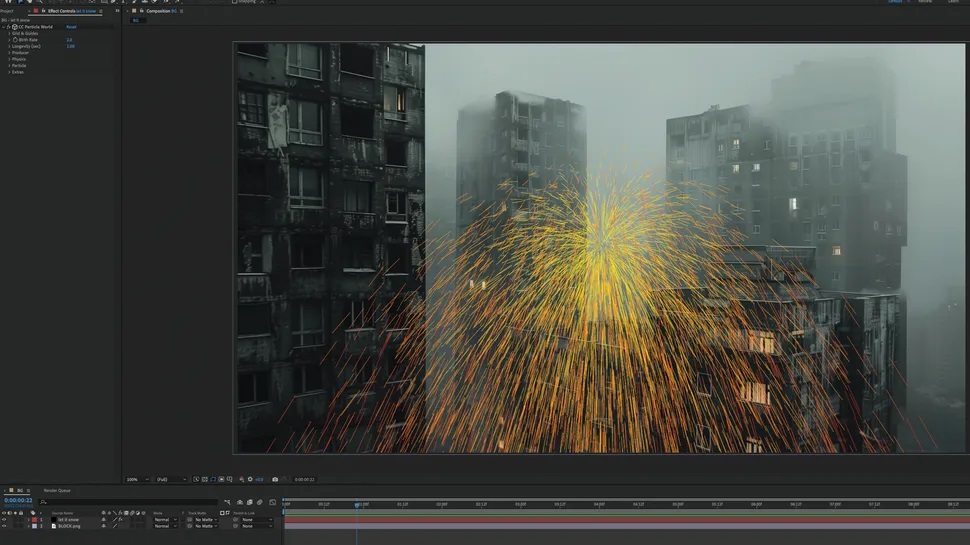970x545 pixels.
Task: Click the timeline layer search field
Action: coord(127,502)
